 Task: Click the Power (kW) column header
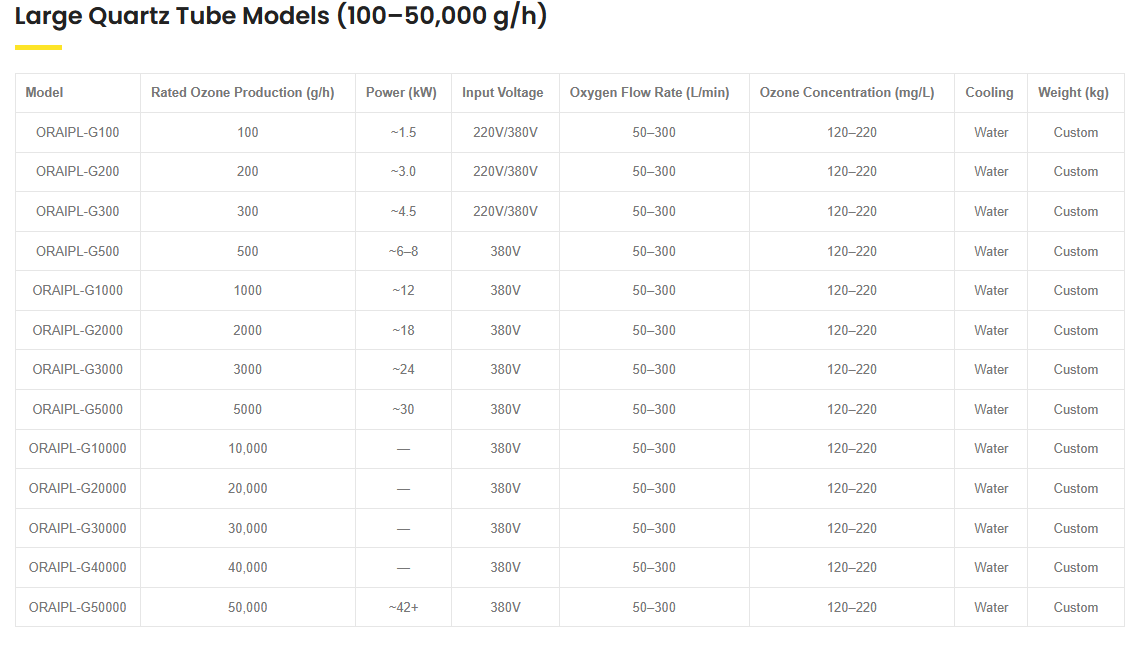[x=401, y=93]
